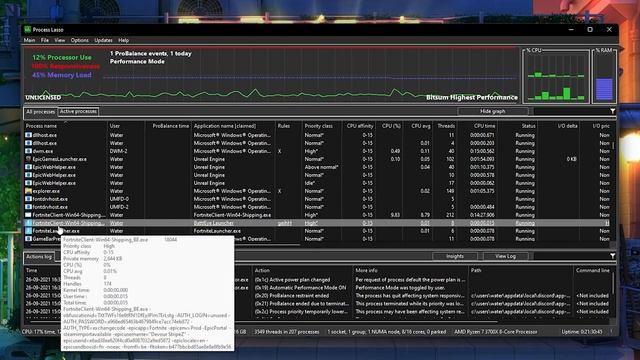This screenshot has height=360, width=640.
Task: Click the '12% Processor Use' graph label
Action: (x=62, y=58)
